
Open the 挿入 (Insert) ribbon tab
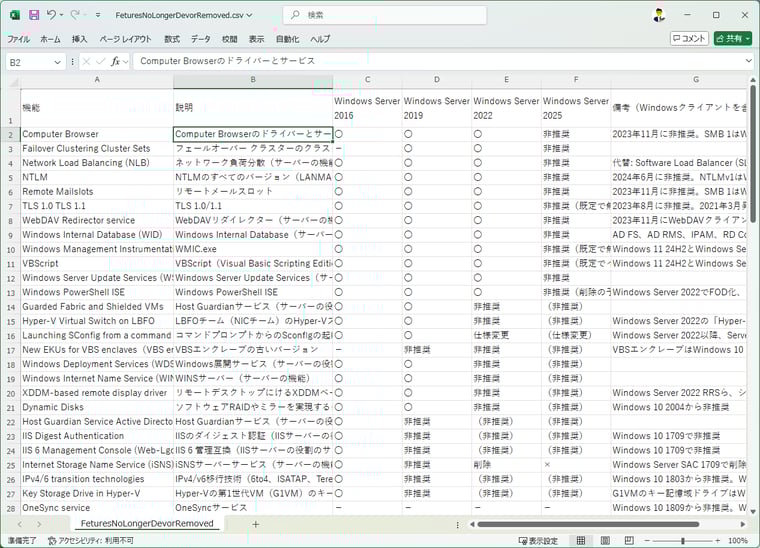(80, 39)
